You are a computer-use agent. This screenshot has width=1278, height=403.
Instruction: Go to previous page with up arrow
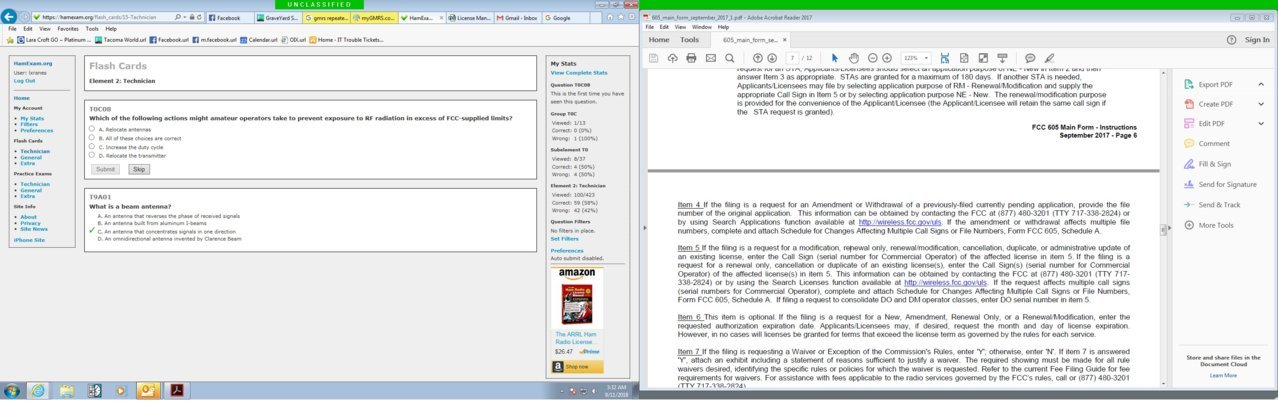tap(757, 58)
